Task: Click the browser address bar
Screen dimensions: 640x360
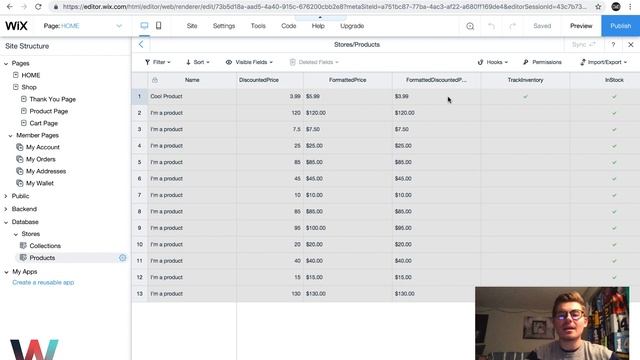Action: pyautogui.click(x=324, y=7)
